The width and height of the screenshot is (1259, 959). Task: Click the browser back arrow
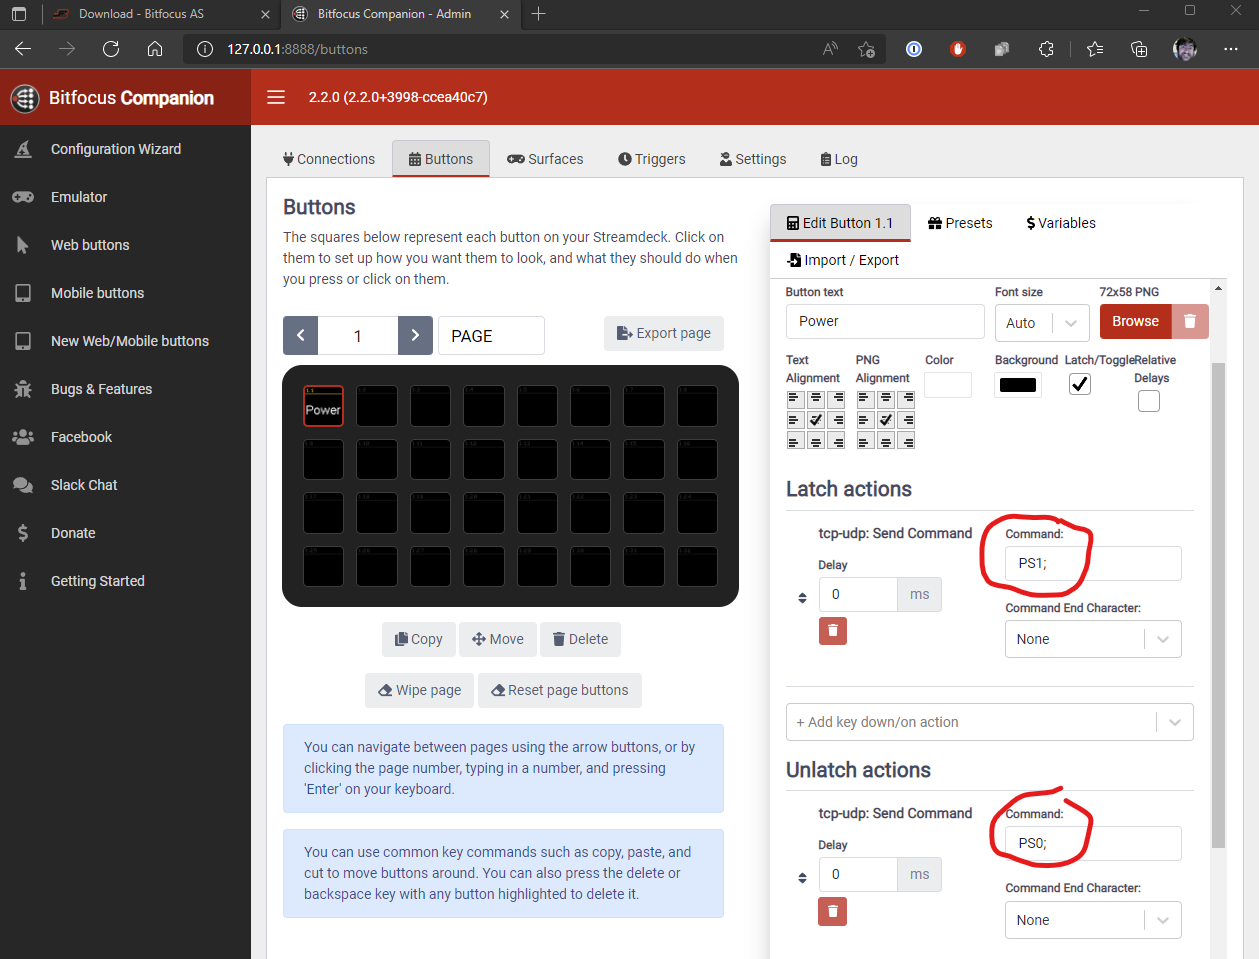pos(23,49)
